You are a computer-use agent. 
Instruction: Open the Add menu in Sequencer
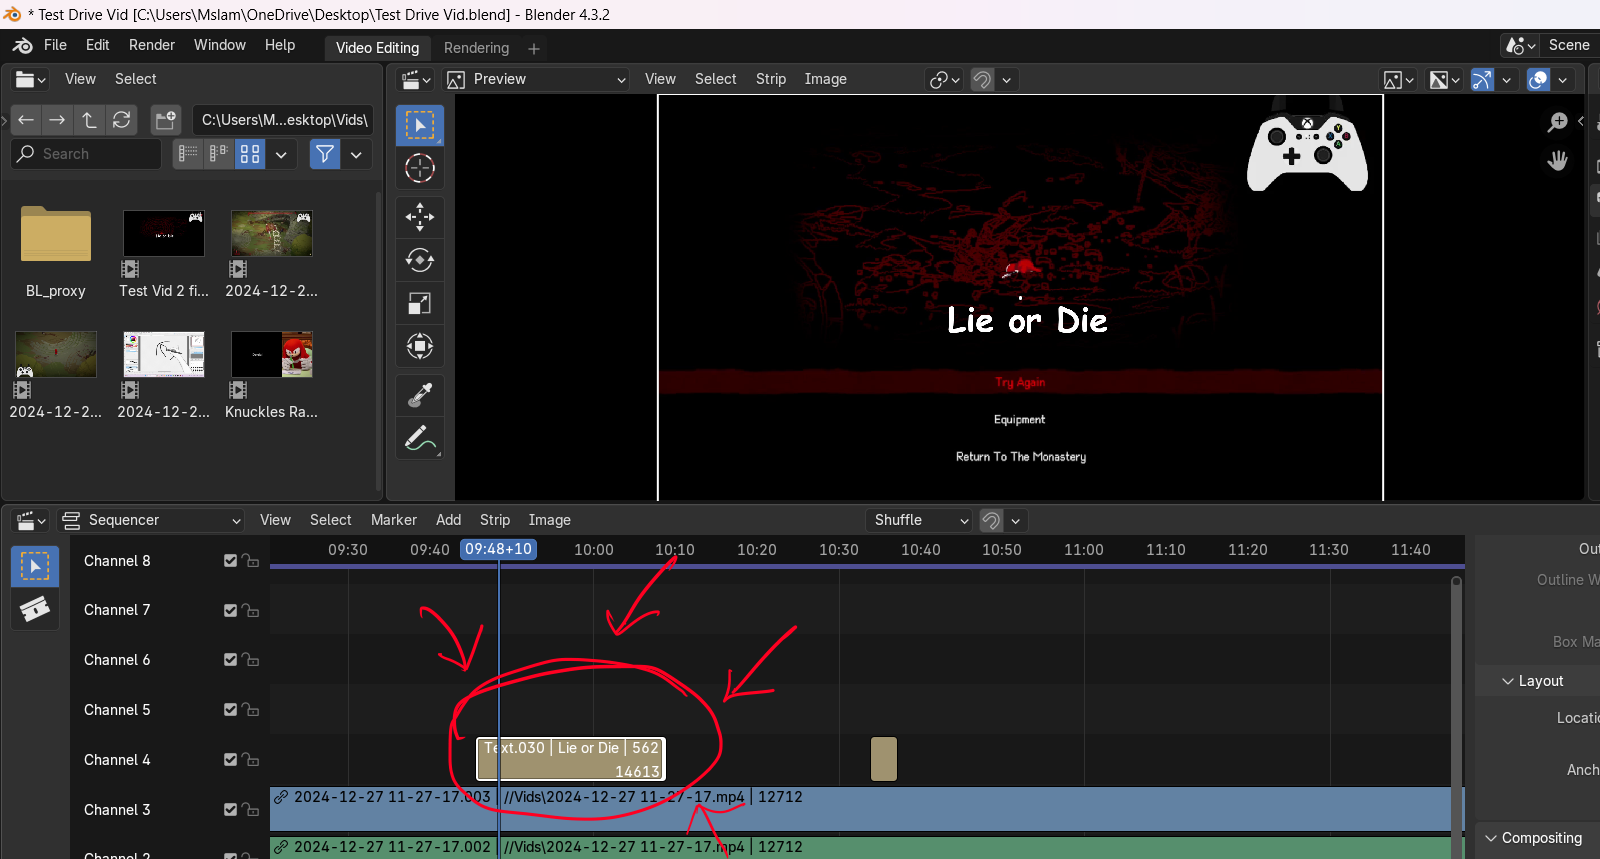(x=449, y=520)
